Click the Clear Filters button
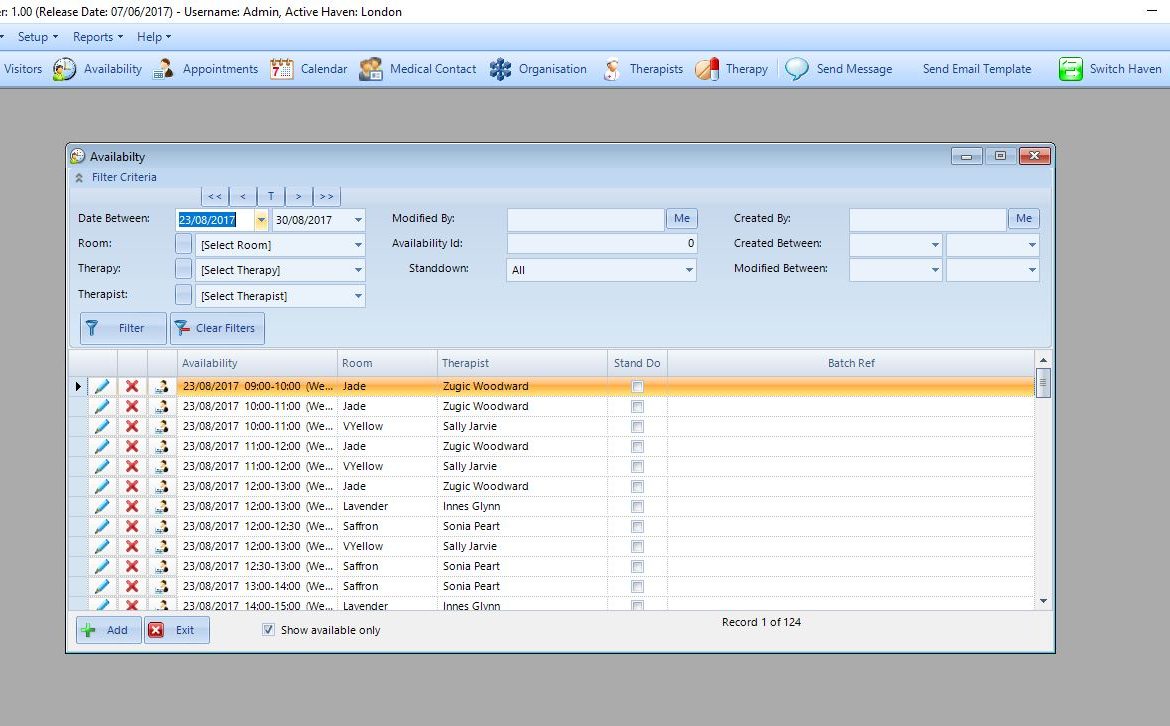1170x726 pixels. [217, 328]
